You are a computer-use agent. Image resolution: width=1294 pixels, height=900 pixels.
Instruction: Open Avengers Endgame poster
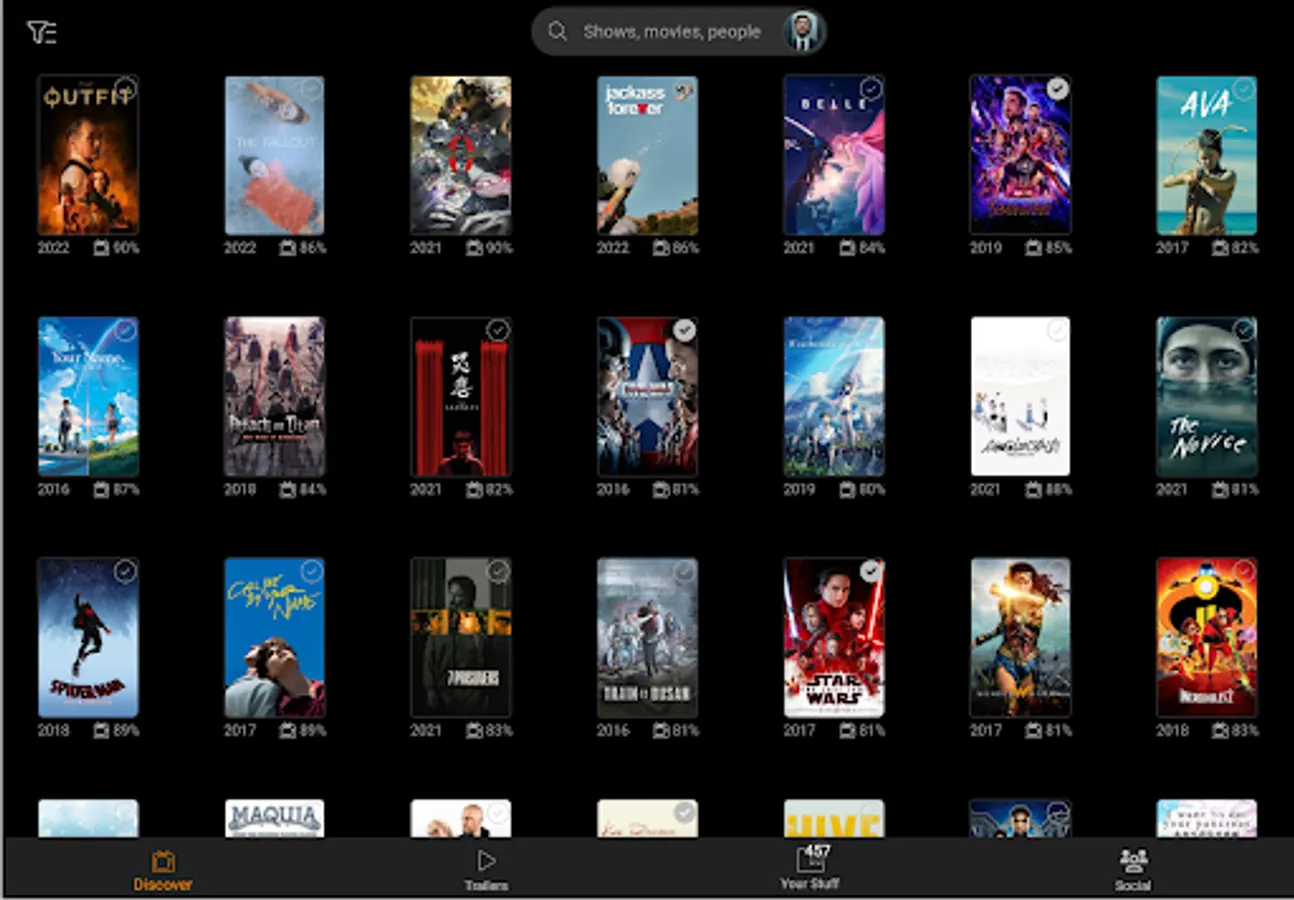(1020, 155)
